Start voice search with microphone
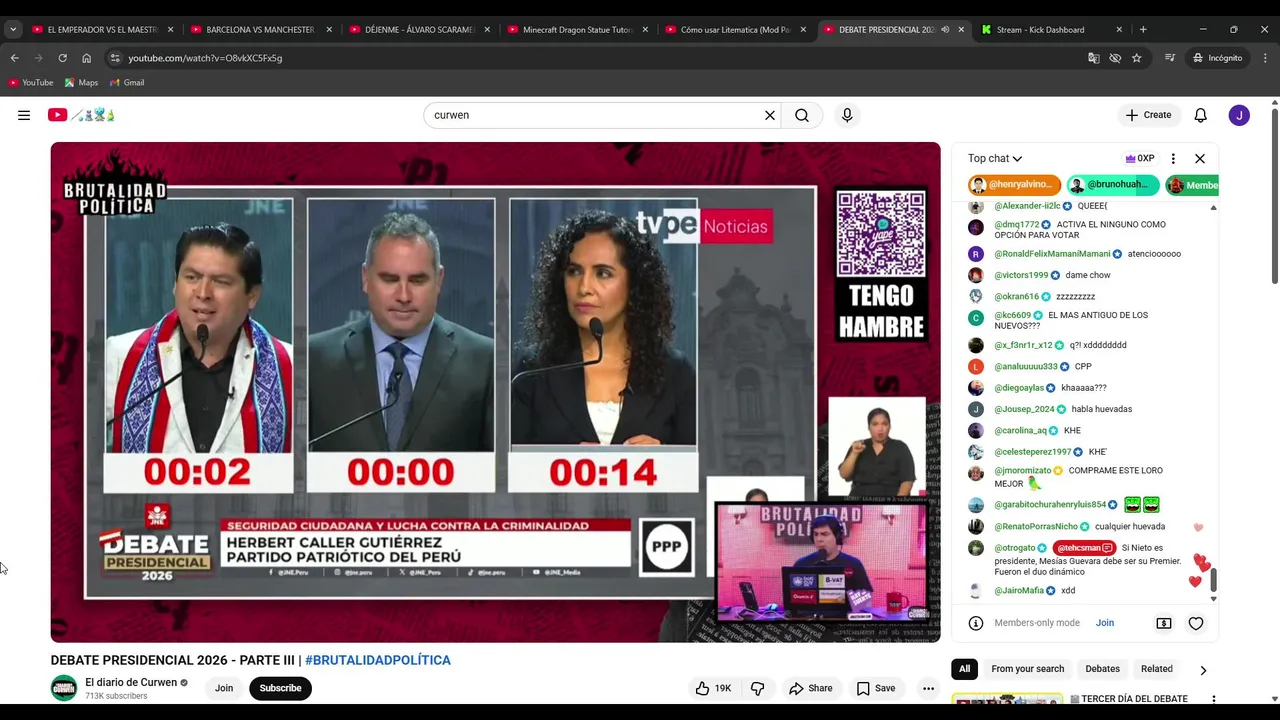Viewport: 1280px width, 720px height. (x=847, y=115)
